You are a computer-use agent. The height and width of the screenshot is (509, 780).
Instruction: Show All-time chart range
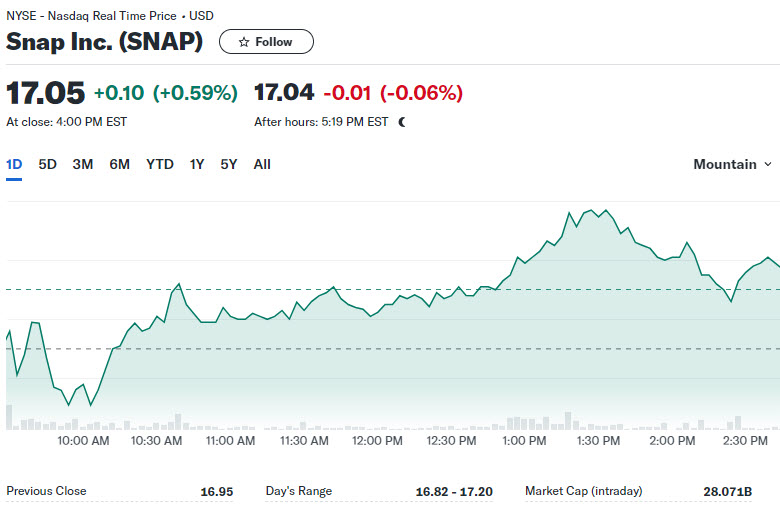(262, 164)
